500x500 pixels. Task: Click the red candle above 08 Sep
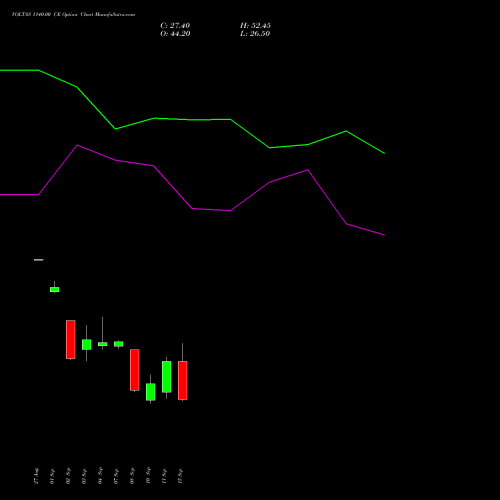[135, 370]
